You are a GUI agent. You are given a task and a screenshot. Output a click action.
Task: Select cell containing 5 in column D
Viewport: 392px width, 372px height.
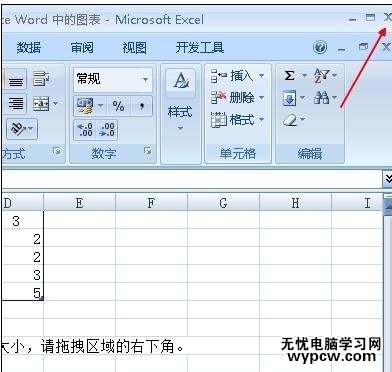[23, 292]
